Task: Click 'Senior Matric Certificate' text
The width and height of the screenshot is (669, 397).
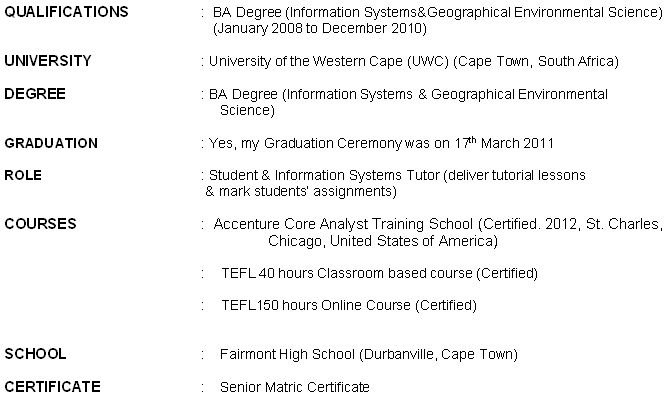Action: [x=294, y=387]
